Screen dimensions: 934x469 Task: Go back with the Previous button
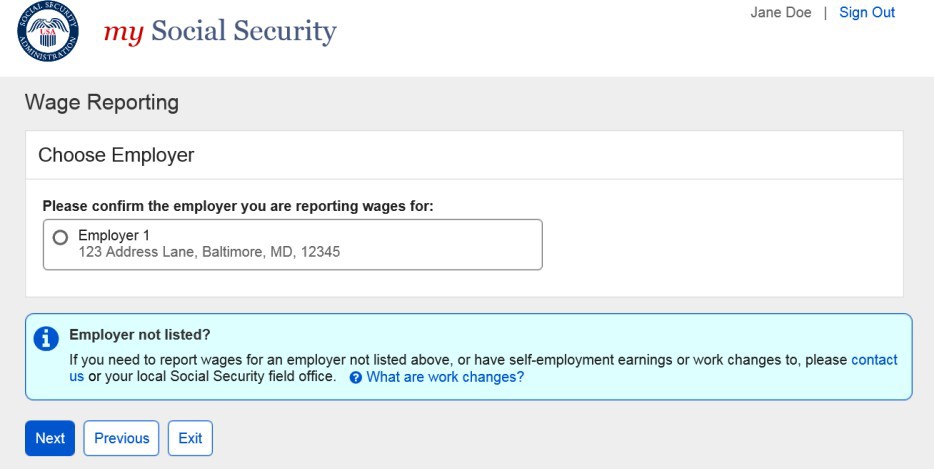pos(122,438)
